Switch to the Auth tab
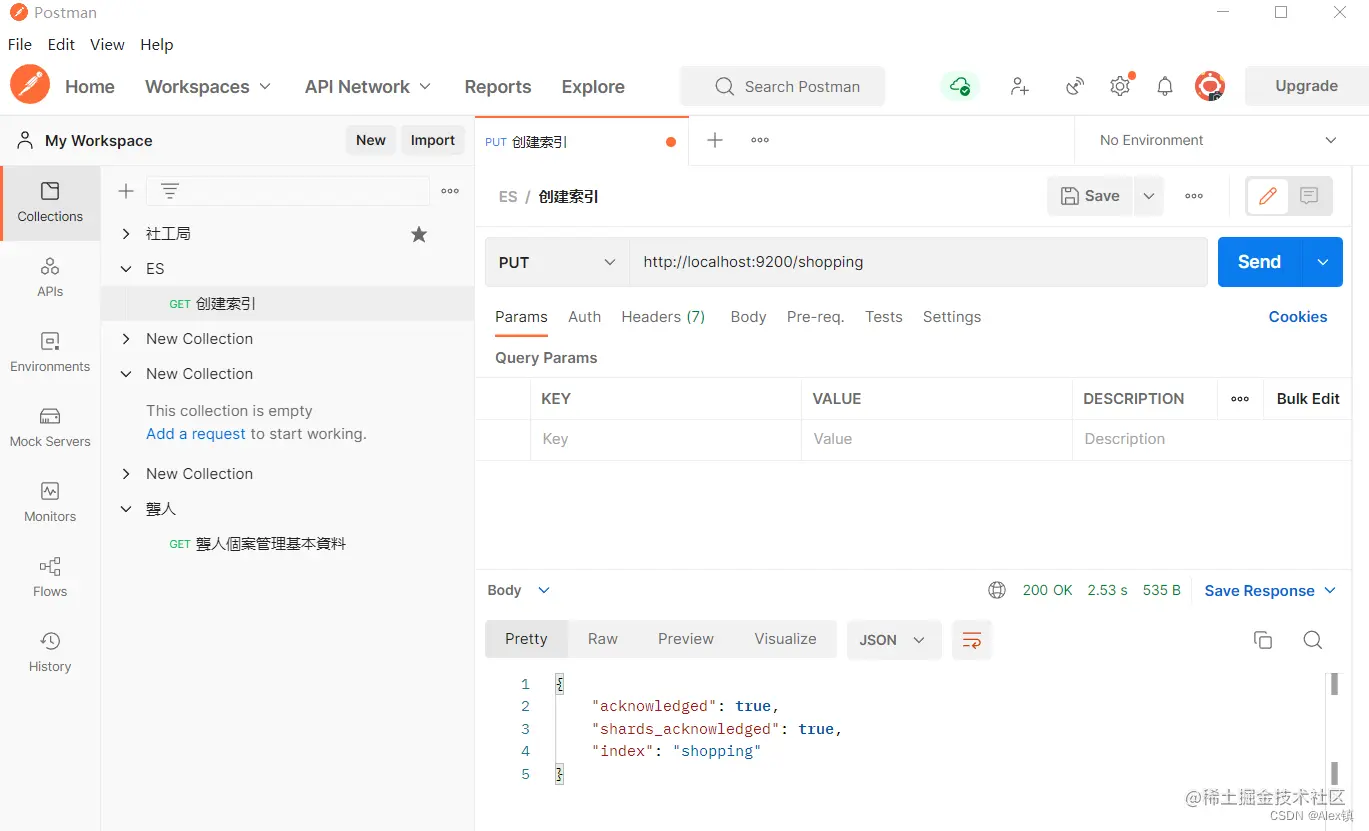 click(x=584, y=317)
